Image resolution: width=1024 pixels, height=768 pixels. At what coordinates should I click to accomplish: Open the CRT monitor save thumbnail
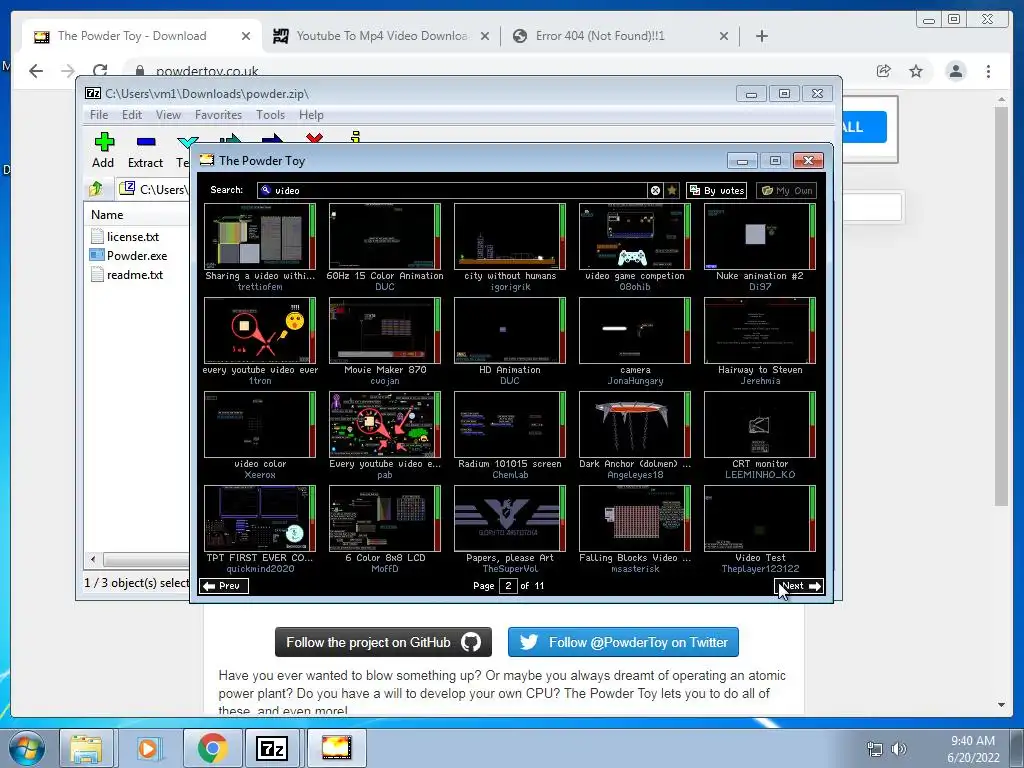click(x=760, y=424)
